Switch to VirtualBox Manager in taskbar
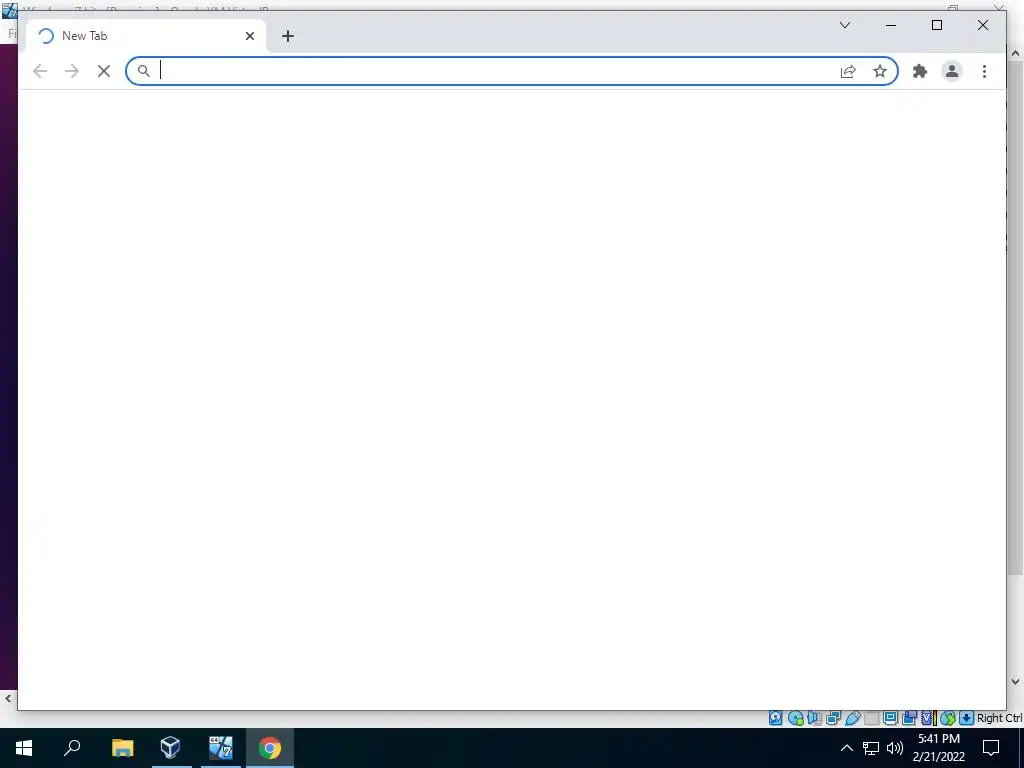 point(170,748)
